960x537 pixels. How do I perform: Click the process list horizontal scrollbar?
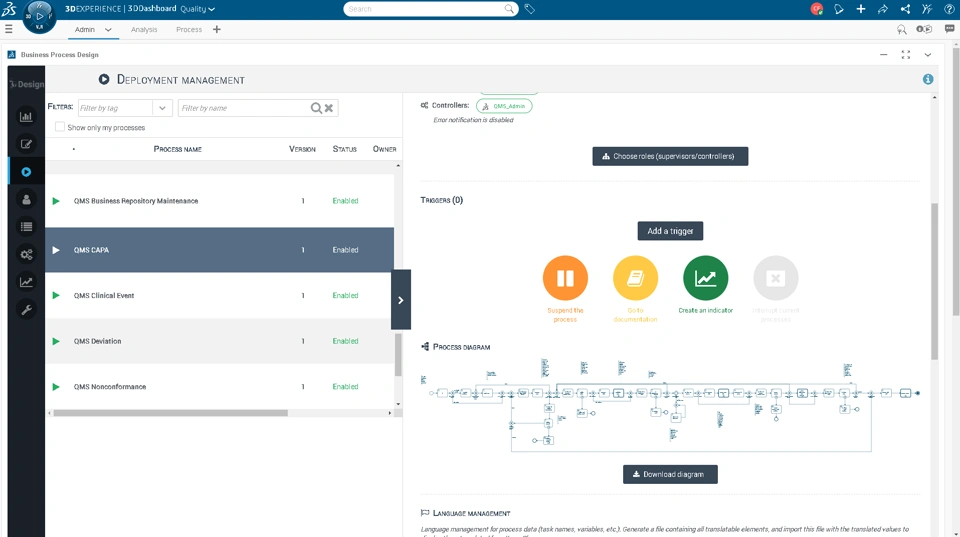tap(170, 413)
